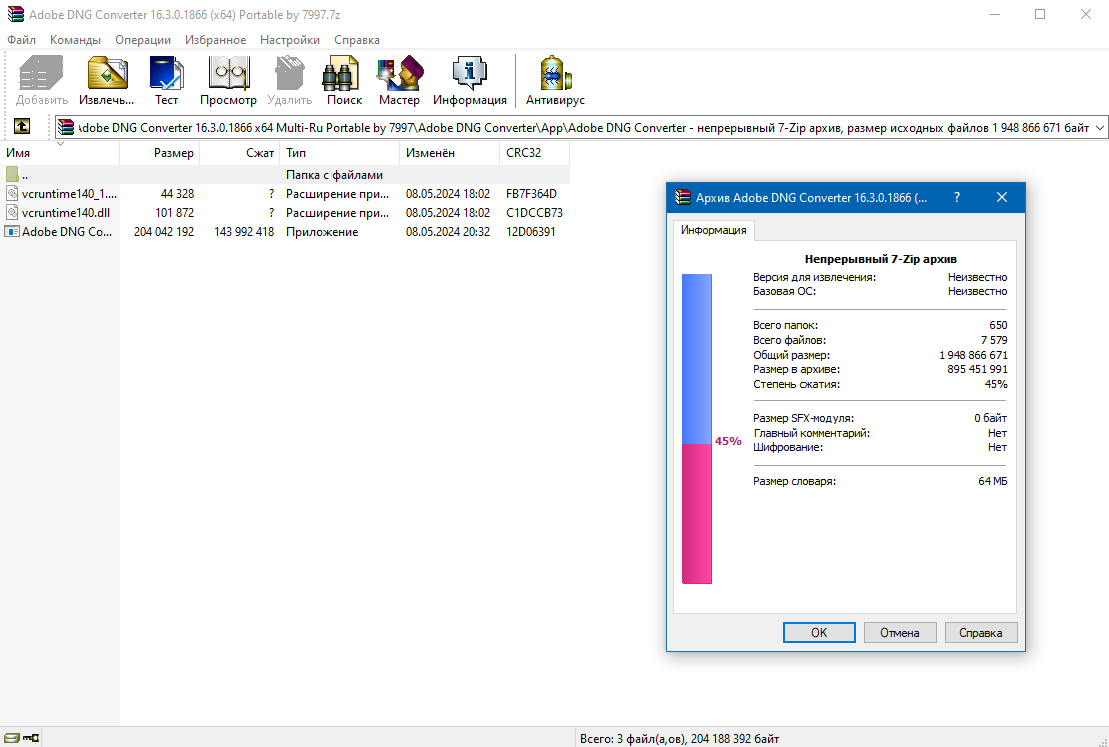Expand the address path dropdown arrow
Image resolution: width=1109 pixels, height=747 pixels.
[x=1100, y=127]
